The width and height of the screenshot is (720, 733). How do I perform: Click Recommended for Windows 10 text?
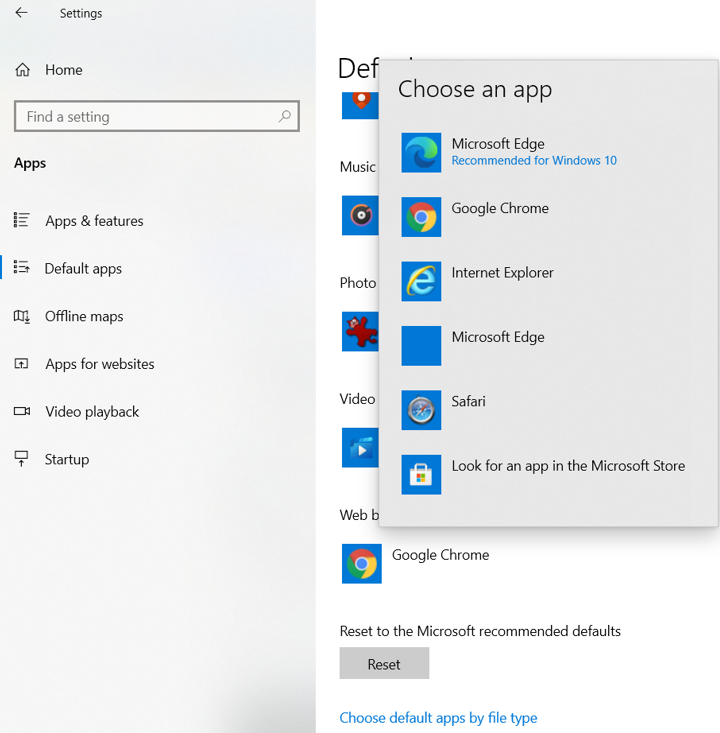coord(534,161)
